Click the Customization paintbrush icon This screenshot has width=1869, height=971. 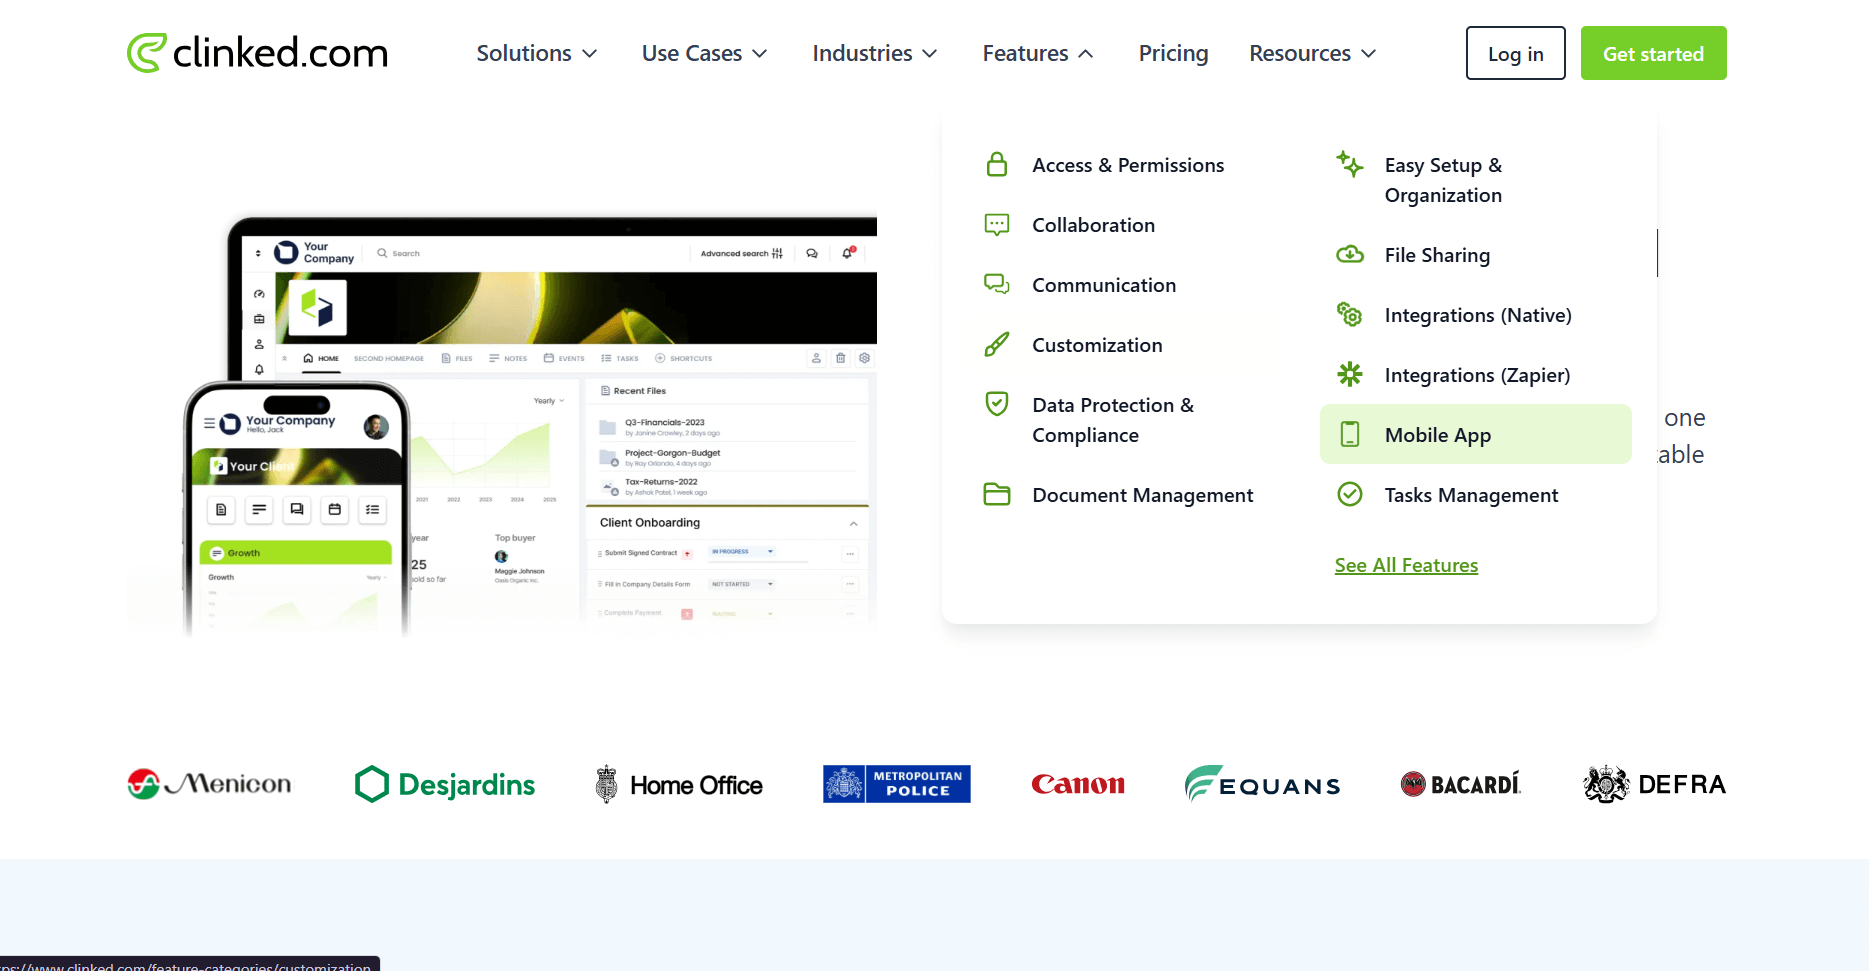pyautogui.click(x=997, y=344)
